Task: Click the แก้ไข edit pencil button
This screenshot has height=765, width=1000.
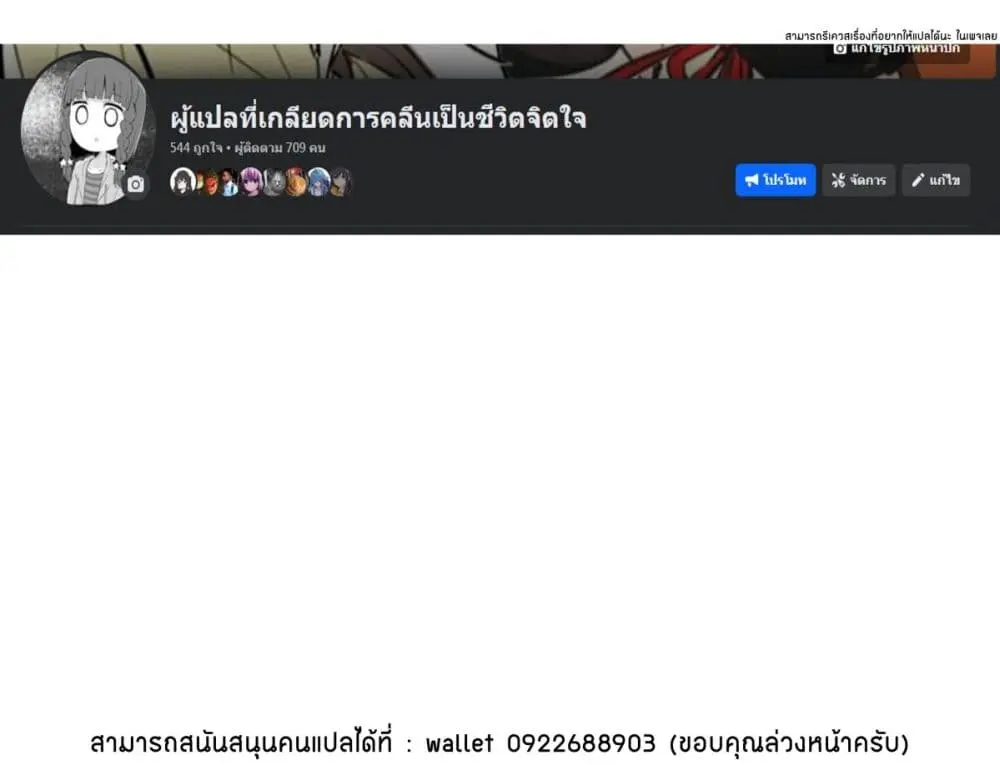Action: point(936,180)
